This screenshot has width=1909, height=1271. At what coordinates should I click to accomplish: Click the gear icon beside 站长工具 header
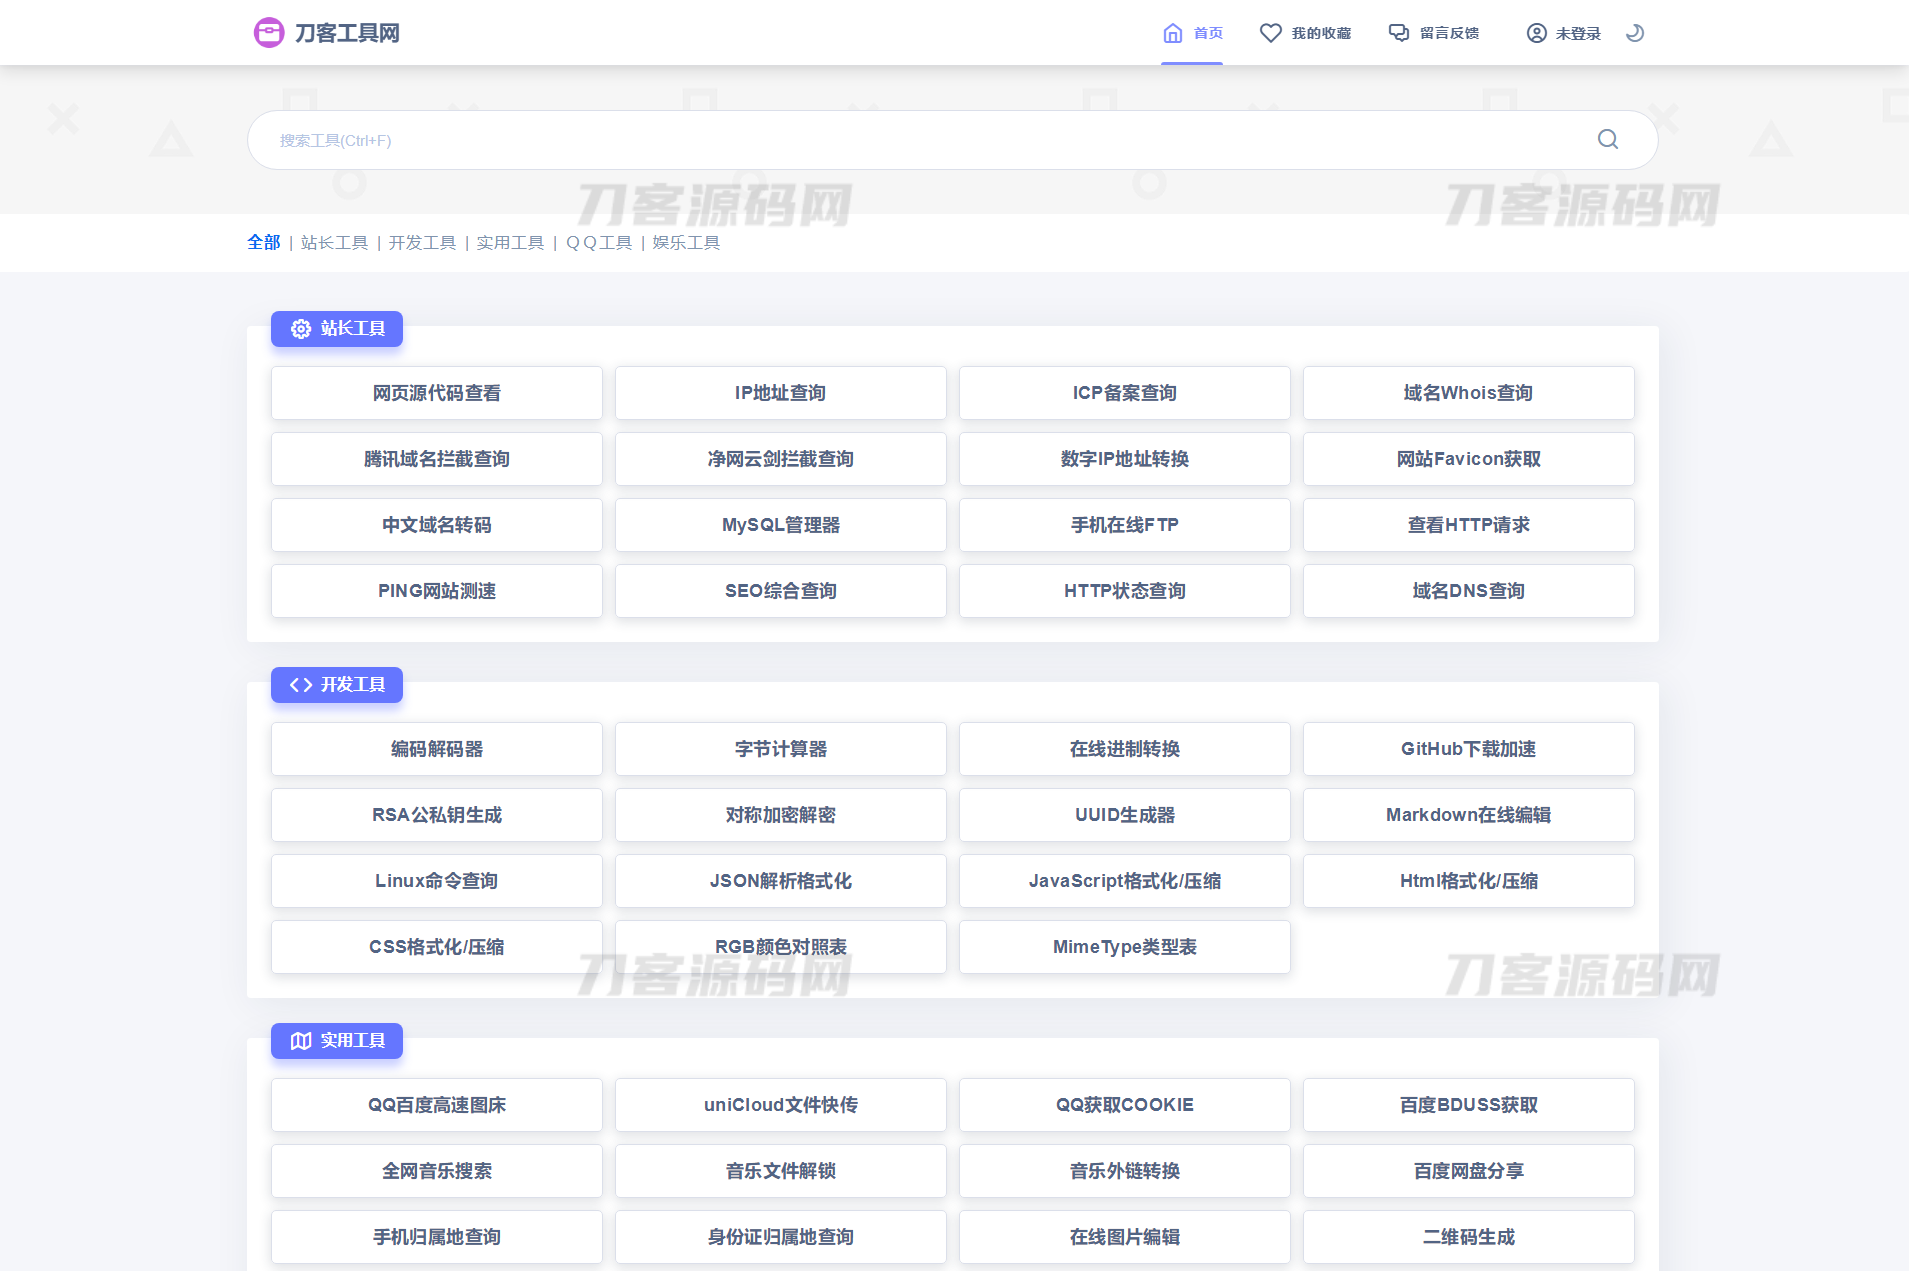(x=300, y=328)
